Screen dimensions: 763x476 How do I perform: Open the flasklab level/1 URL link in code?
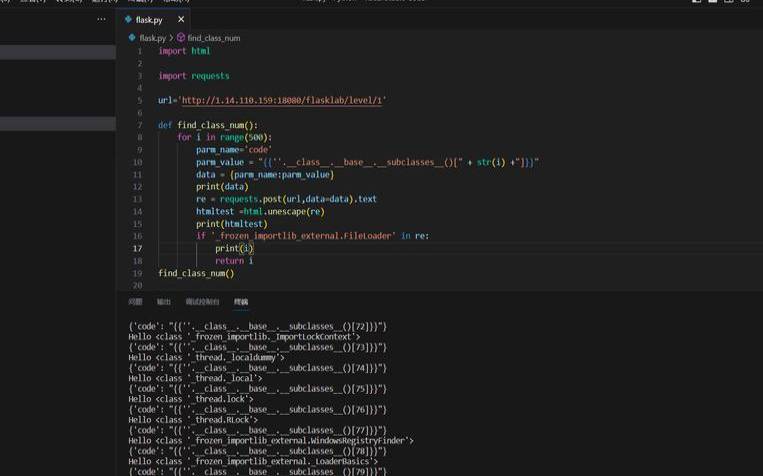(x=282, y=100)
